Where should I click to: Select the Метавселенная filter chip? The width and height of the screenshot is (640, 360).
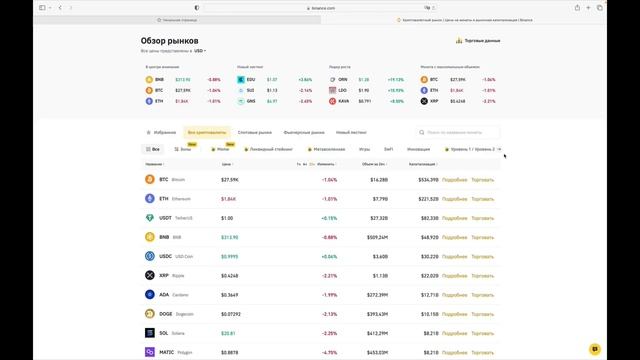pyautogui.click(x=327, y=149)
